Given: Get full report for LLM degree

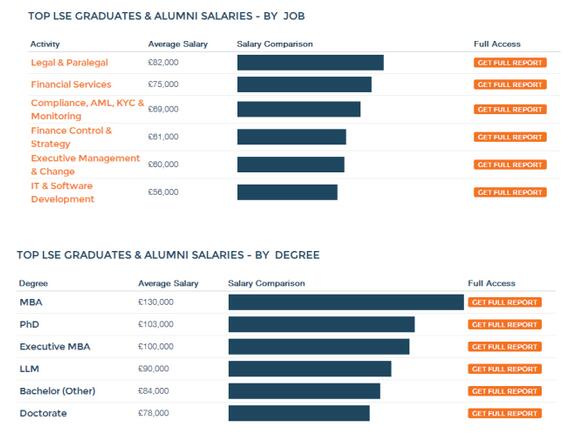Looking at the screenshot, I should [505, 369].
